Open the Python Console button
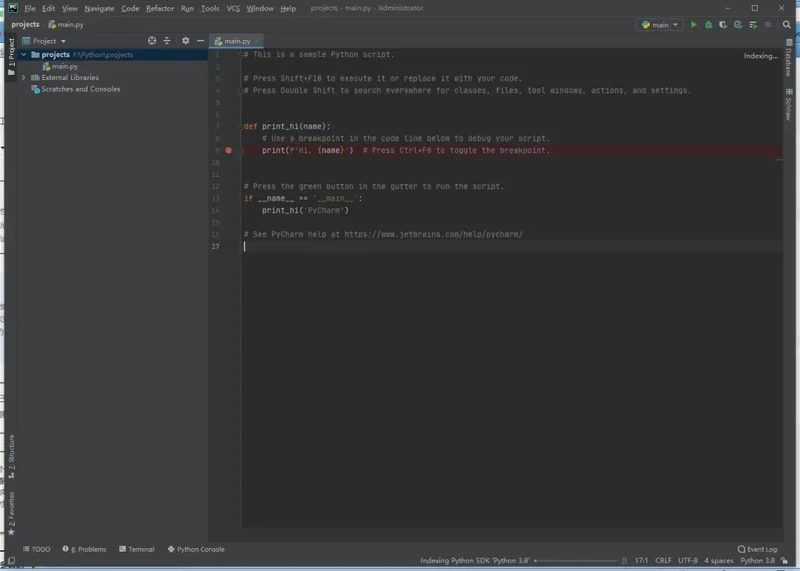Image resolution: width=800 pixels, height=571 pixels. pyautogui.click(x=196, y=549)
